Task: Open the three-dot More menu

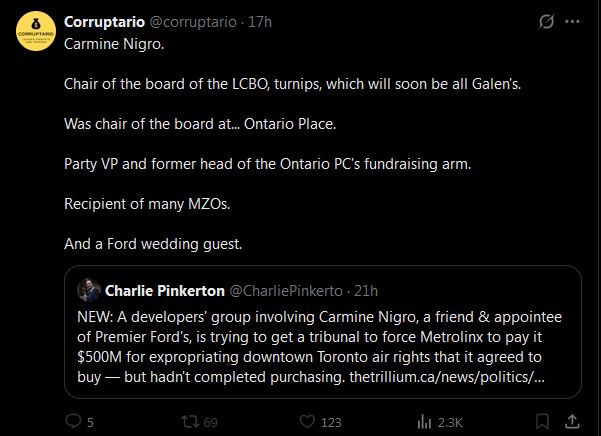Action: coord(572,21)
